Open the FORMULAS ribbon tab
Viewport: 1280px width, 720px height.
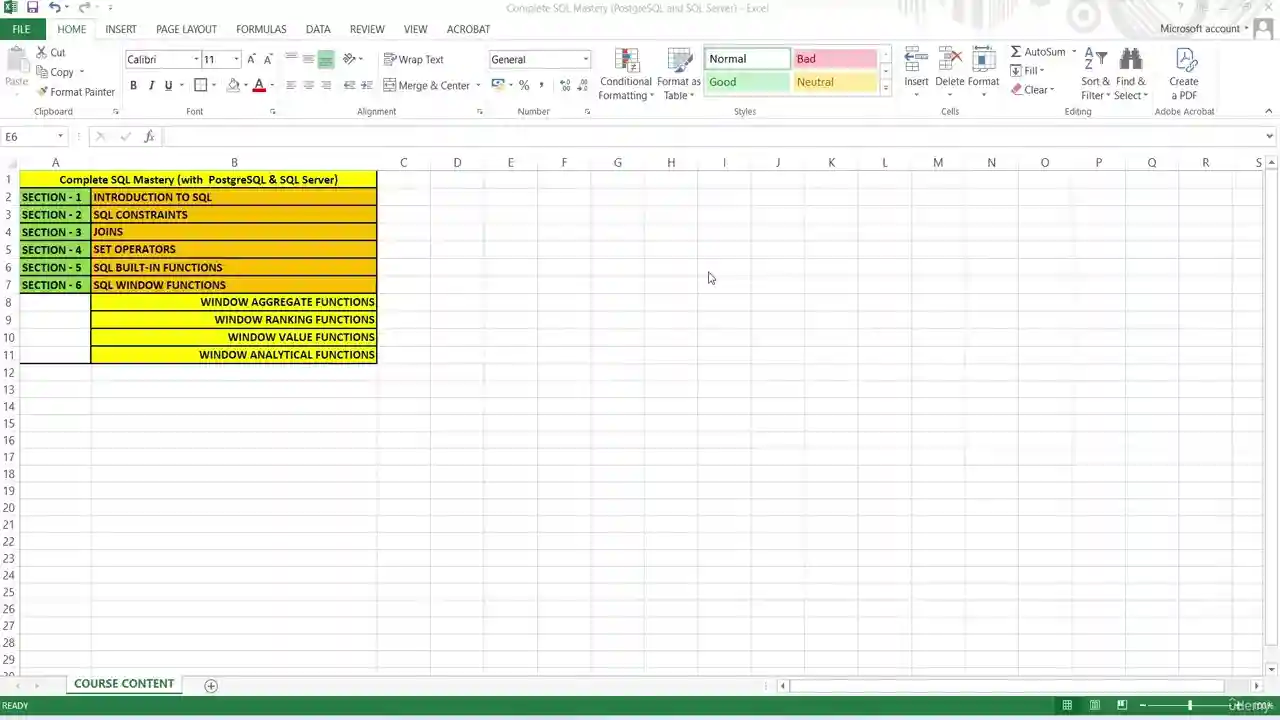point(261,29)
